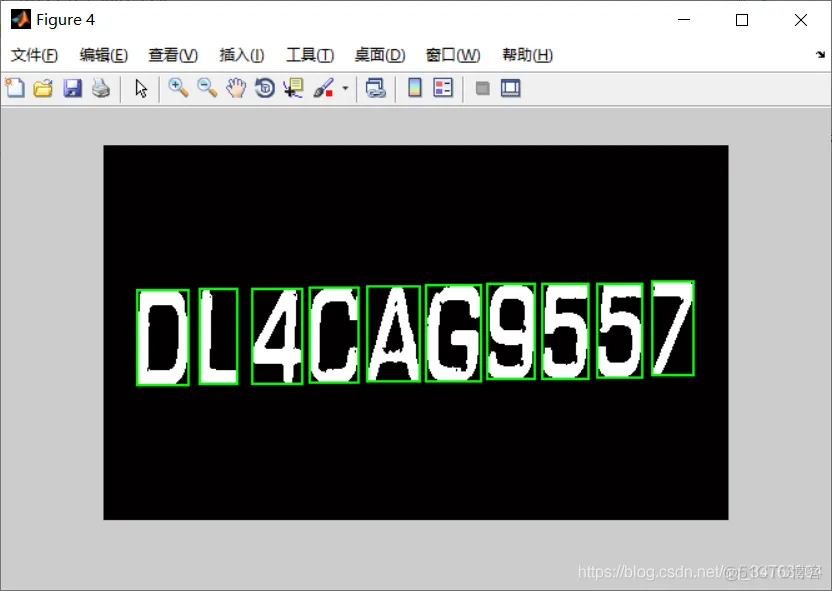This screenshot has width=832, height=591.
Task: Select the Data Cursor tool
Action: point(293,88)
